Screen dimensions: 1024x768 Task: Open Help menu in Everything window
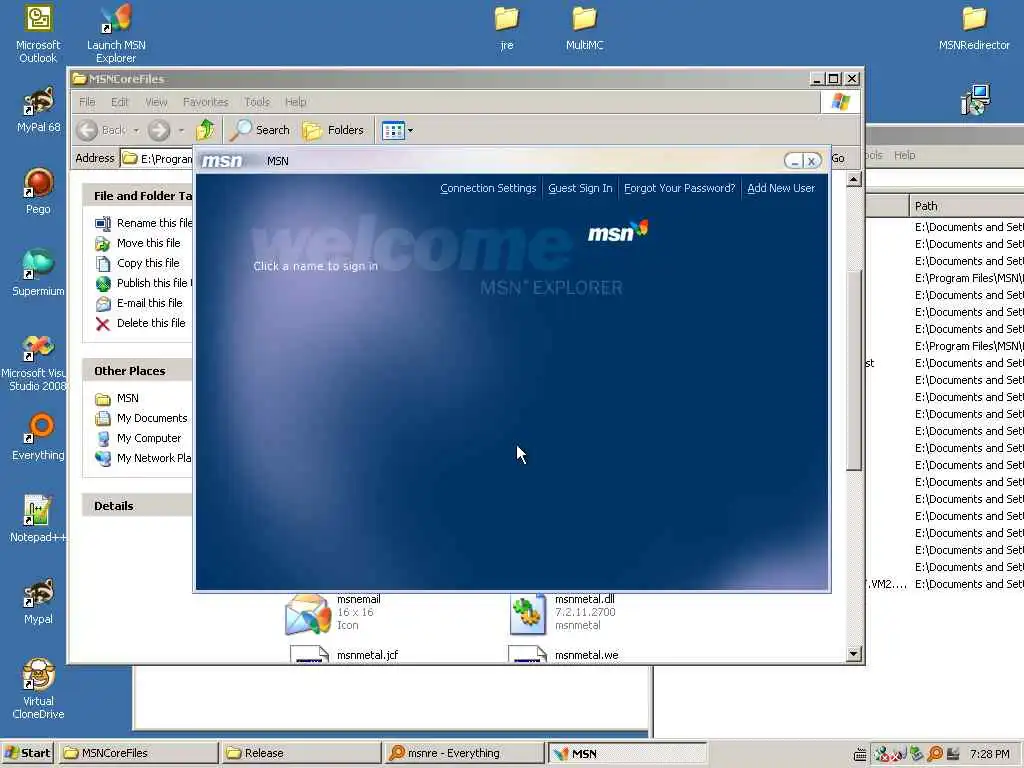[x=904, y=155]
